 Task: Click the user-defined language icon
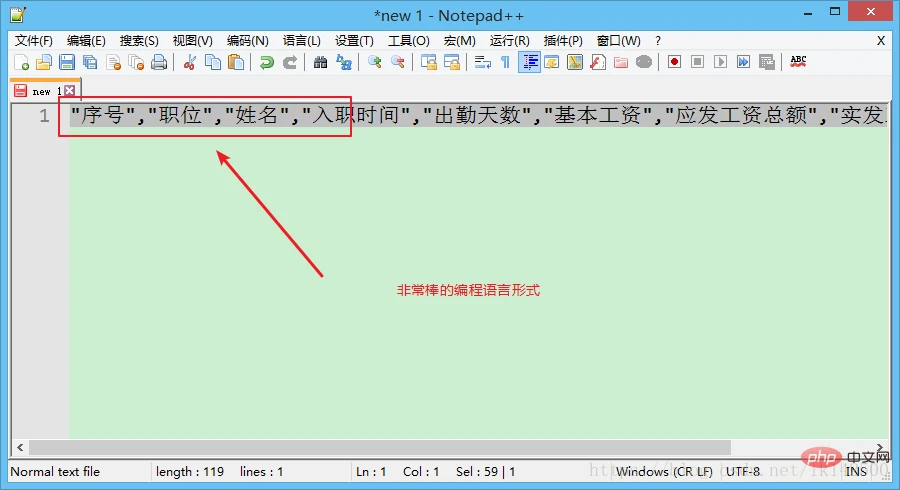[552, 62]
